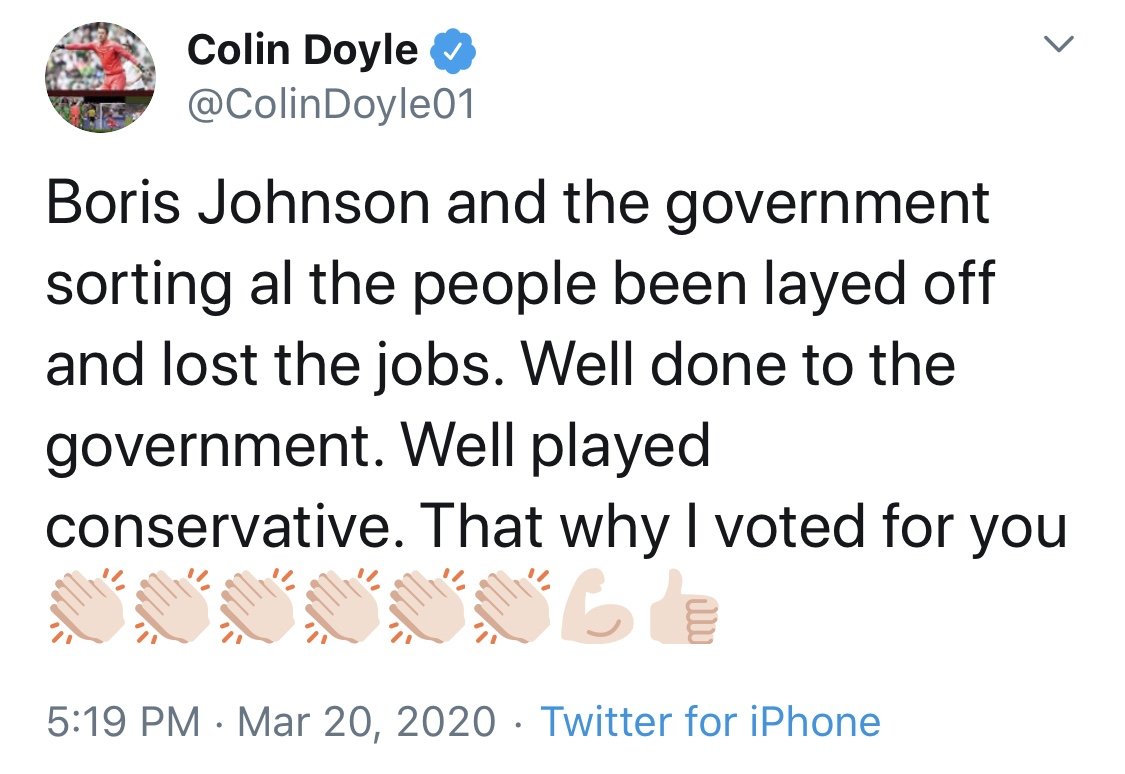Screen dimensions: 1125x774
Task: Click the Colin Doyle display name
Action: tap(303, 49)
